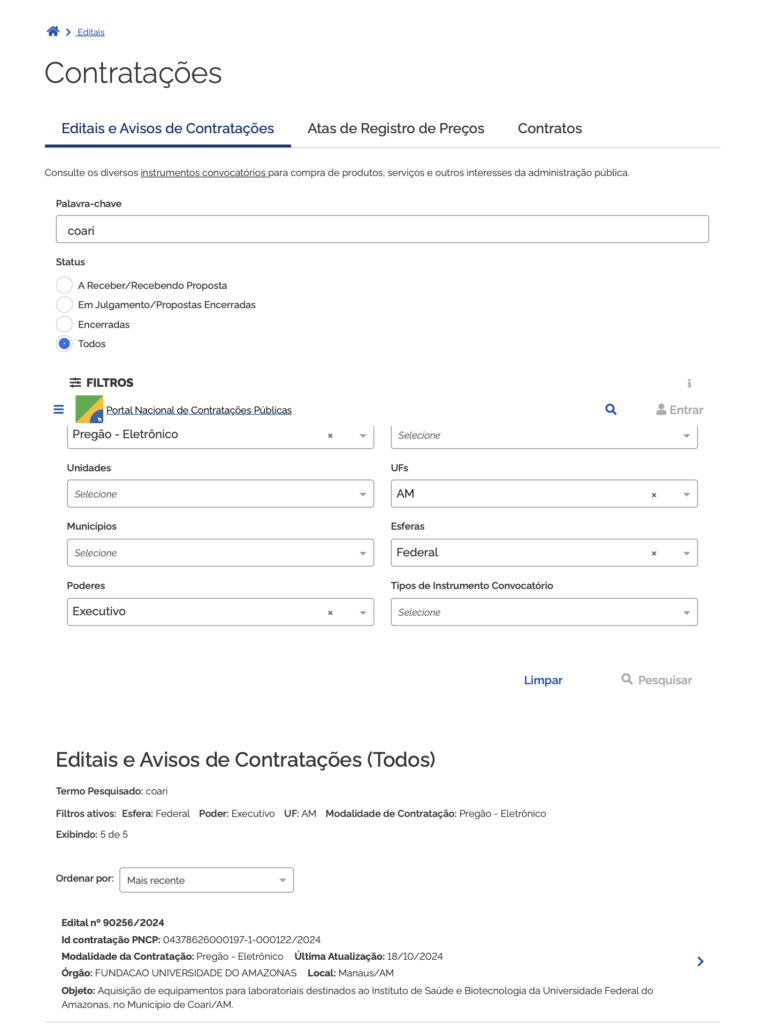Screen dimensions: 763x1024
Task: Open the Ordenar por Mais recente dropdown
Action: 206,880
